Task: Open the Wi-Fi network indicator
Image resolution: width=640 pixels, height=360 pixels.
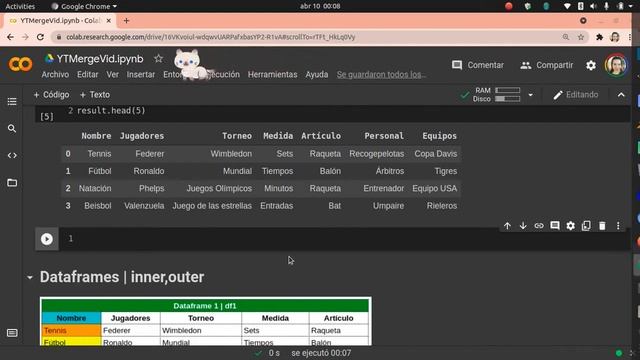Action: pos(567,6)
